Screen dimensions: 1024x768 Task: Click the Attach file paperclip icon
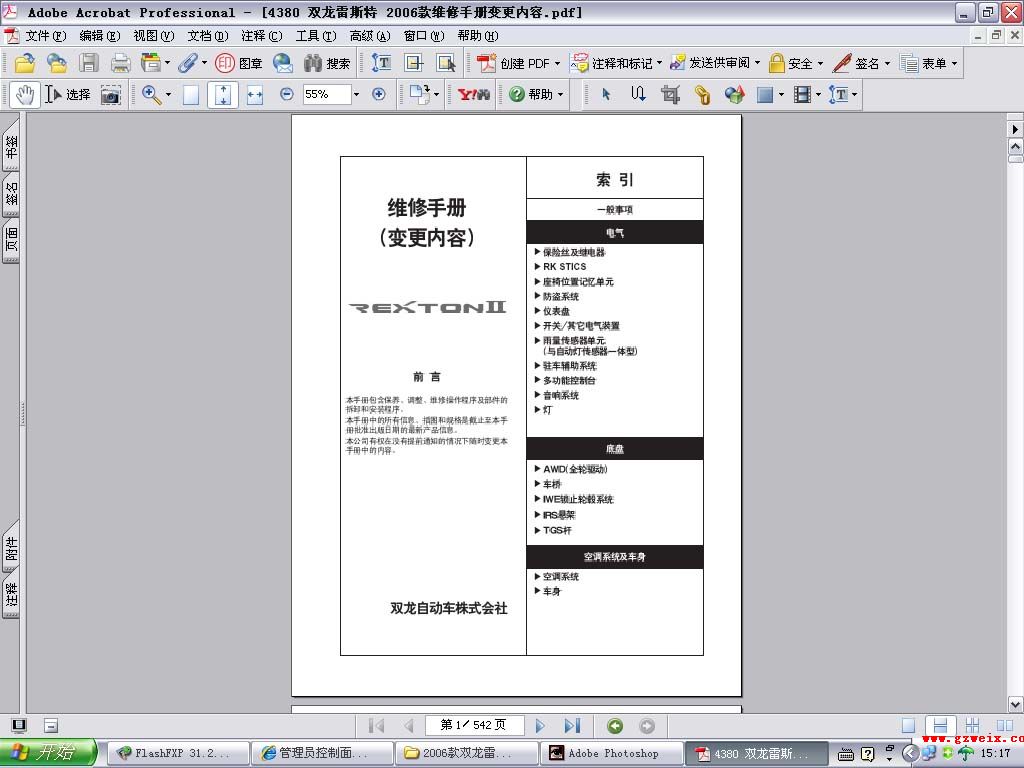pos(188,63)
